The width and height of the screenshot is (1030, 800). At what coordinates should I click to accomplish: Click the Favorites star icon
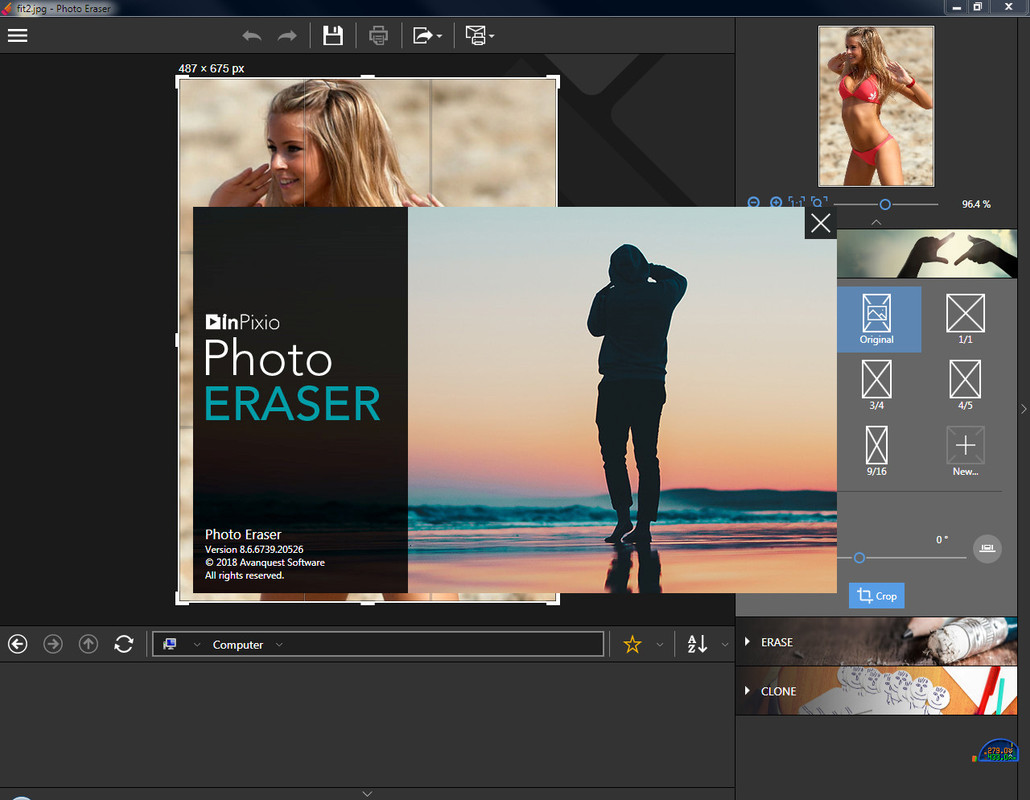632,645
